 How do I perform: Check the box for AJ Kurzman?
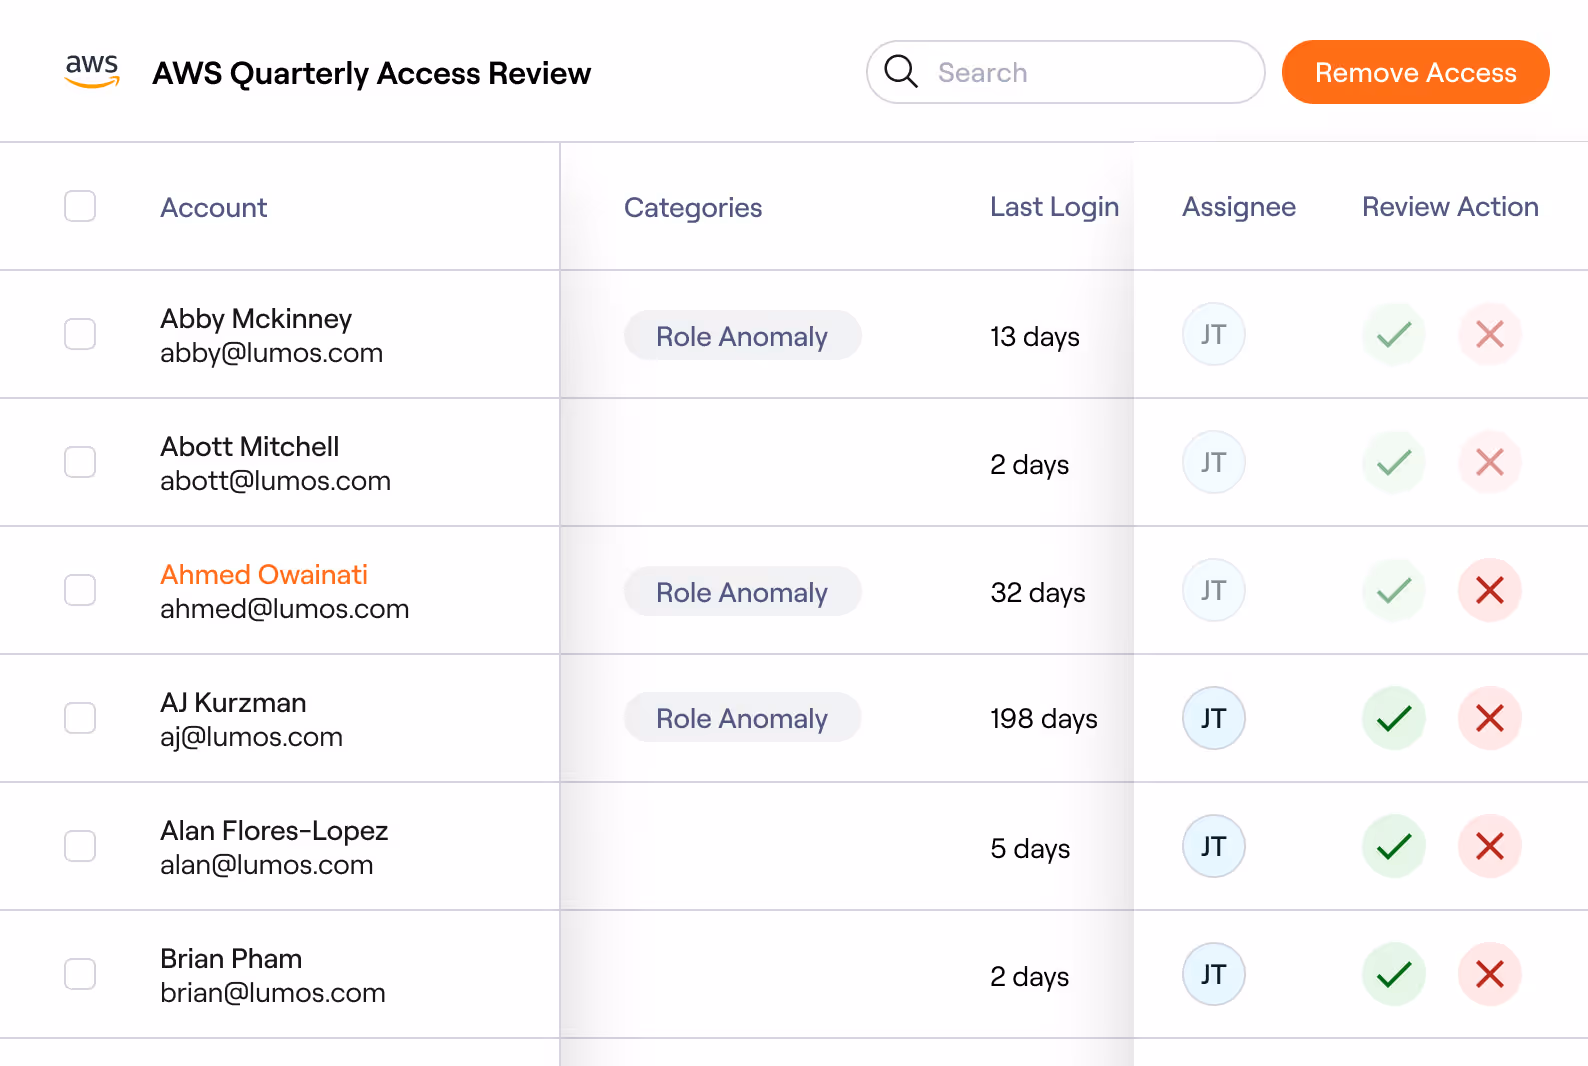80,718
